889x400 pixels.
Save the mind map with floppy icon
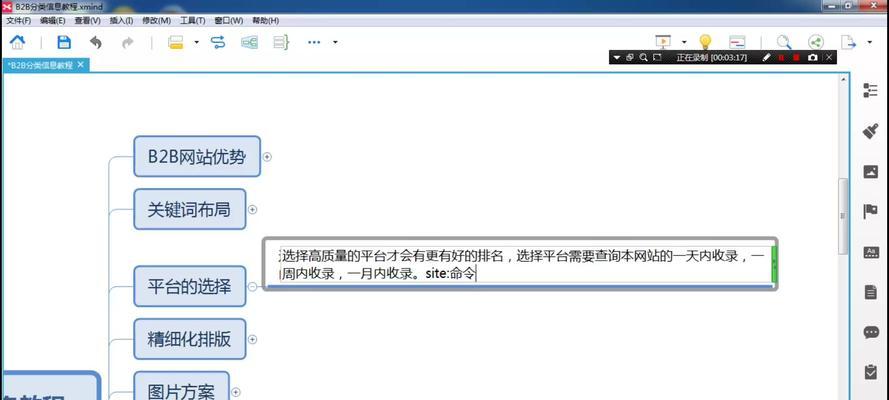(64, 42)
